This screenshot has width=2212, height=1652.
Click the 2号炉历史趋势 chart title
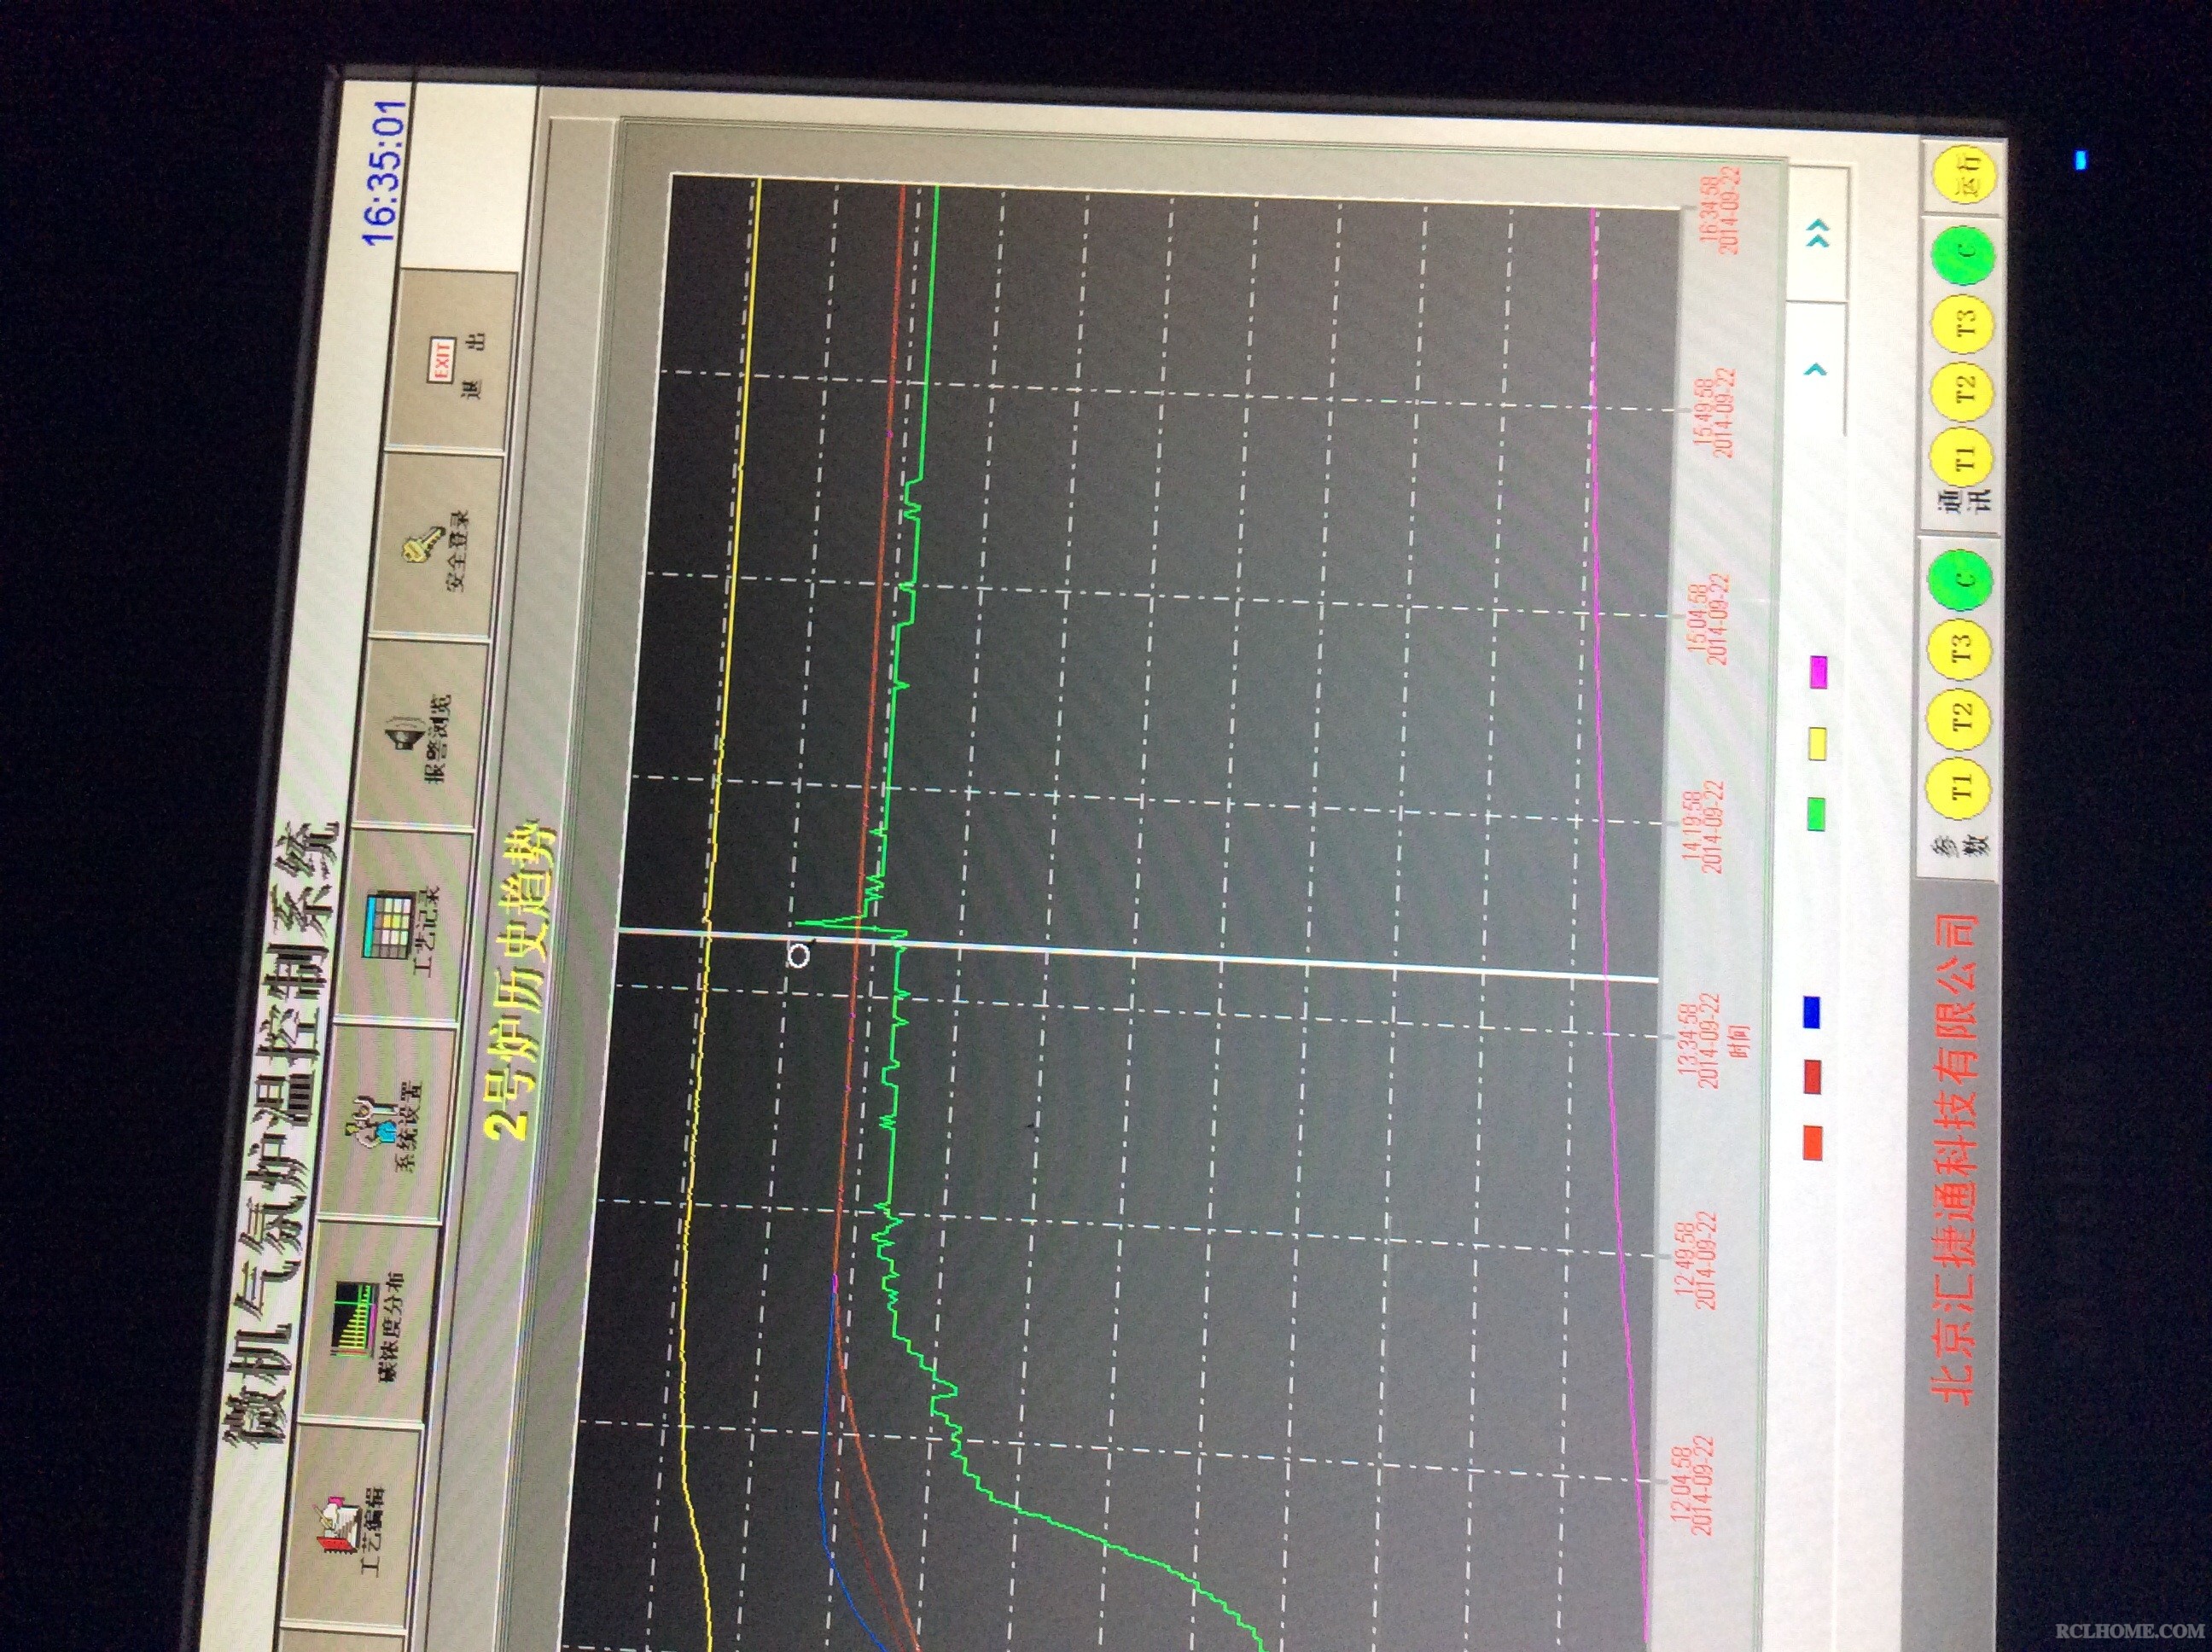[x=520, y=980]
